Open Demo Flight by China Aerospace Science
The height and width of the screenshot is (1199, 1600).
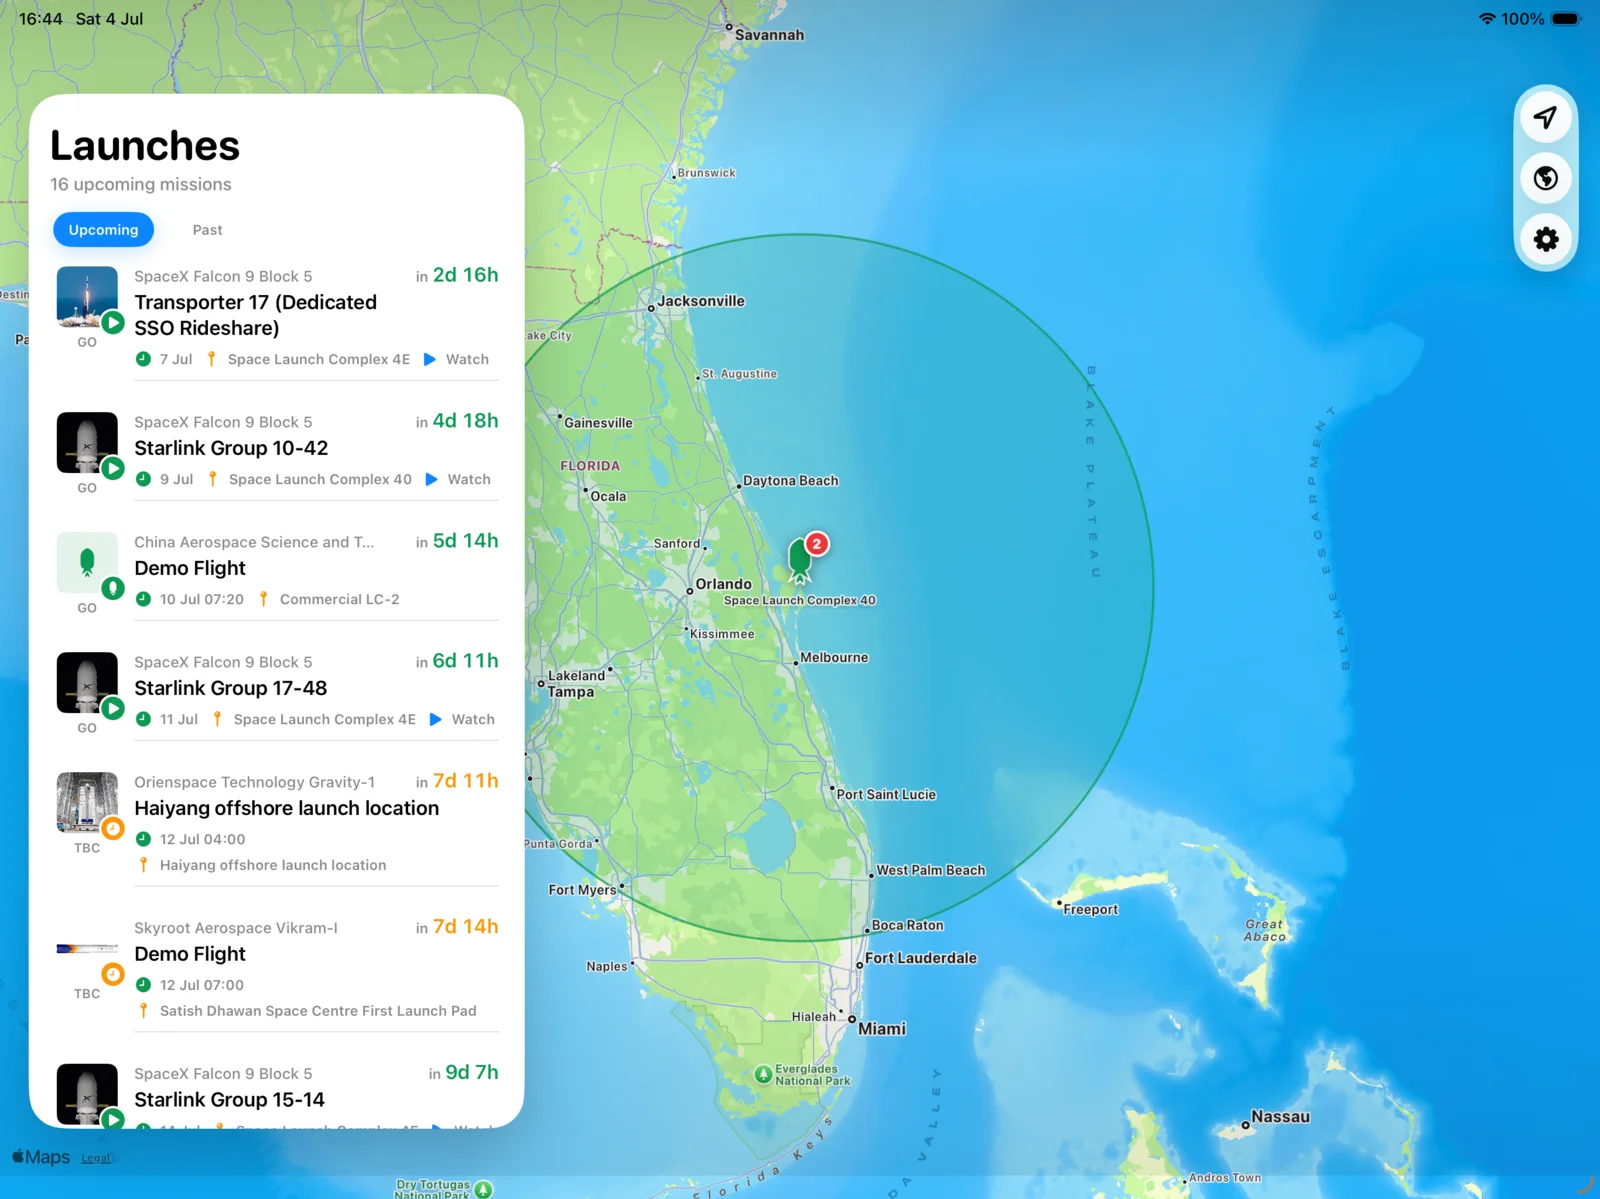coord(190,568)
